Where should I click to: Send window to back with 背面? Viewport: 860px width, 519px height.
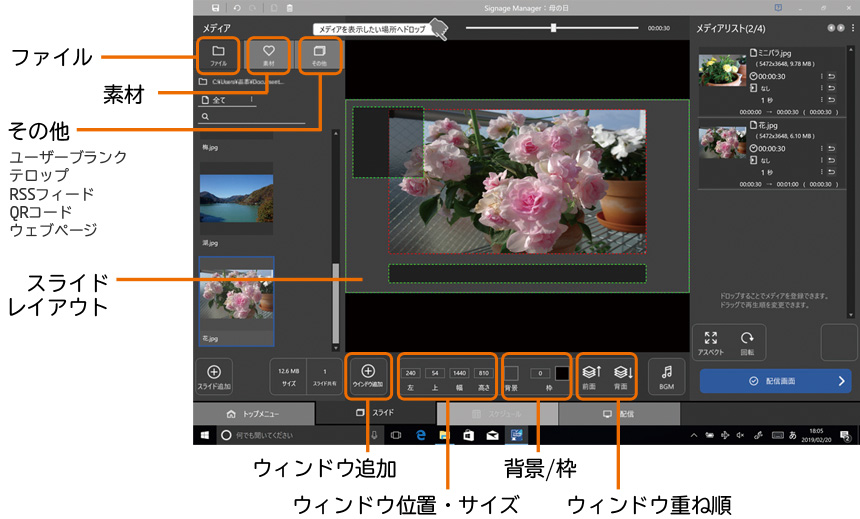(x=620, y=375)
